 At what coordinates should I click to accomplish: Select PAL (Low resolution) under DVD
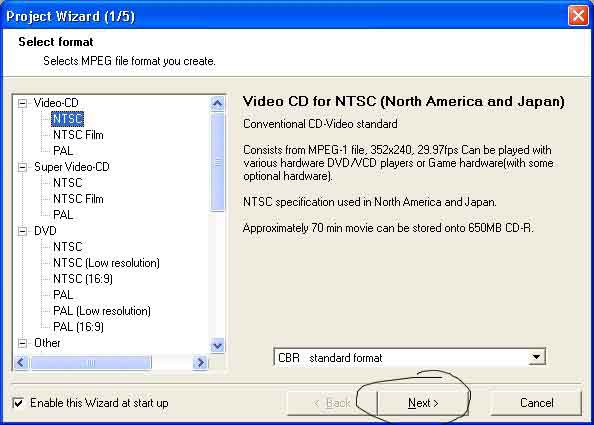(x=102, y=311)
